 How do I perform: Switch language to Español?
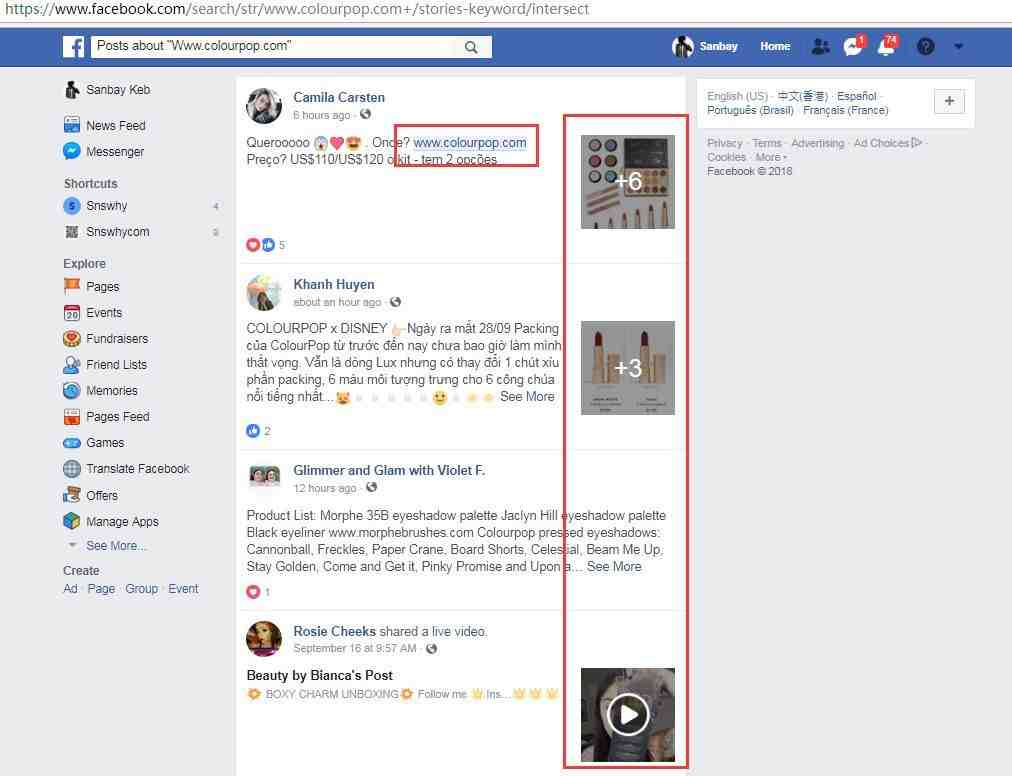coord(856,96)
